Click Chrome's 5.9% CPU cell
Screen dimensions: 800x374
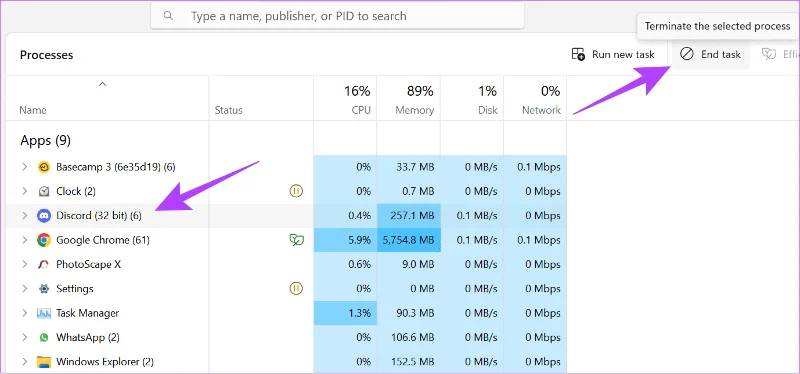[x=345, y=240]
